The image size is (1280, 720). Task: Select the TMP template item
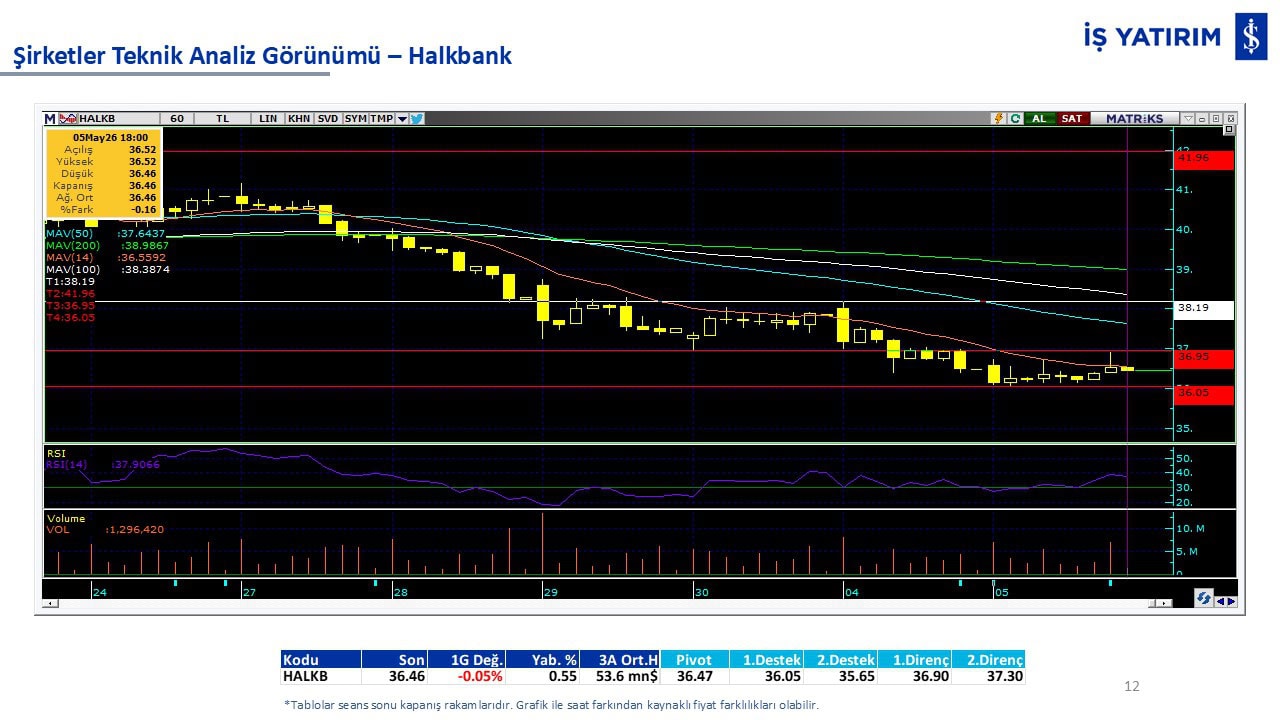[x=382, y=118]
